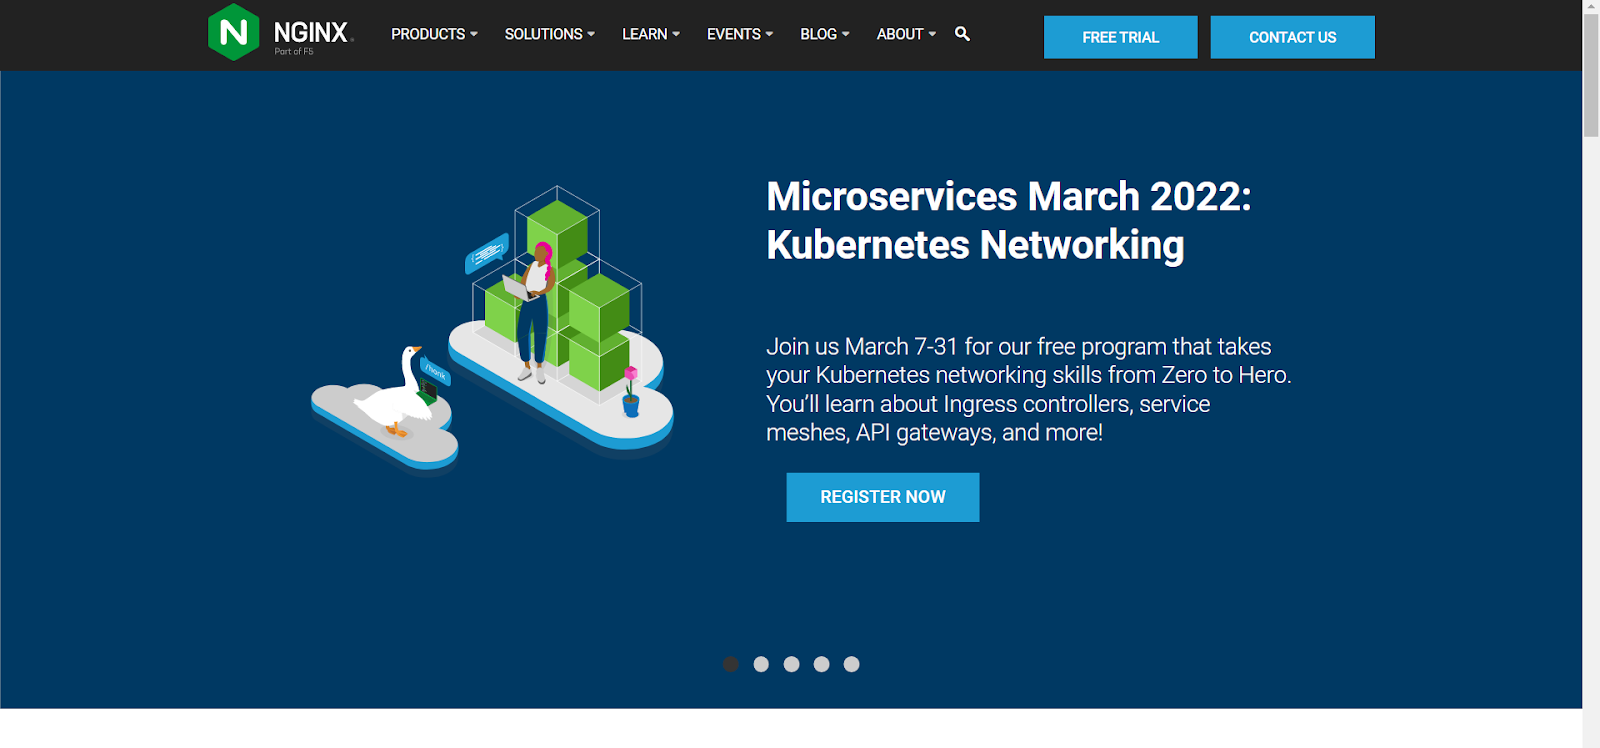
Task: Select the fifth carousel dot
Action: click(x=851, y=664)
